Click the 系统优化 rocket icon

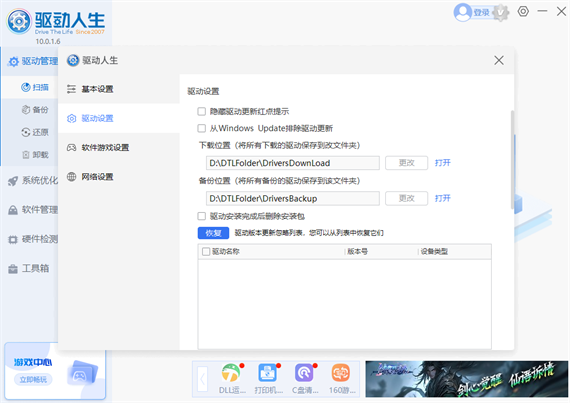pyautogui.click(x=13, y=181)
